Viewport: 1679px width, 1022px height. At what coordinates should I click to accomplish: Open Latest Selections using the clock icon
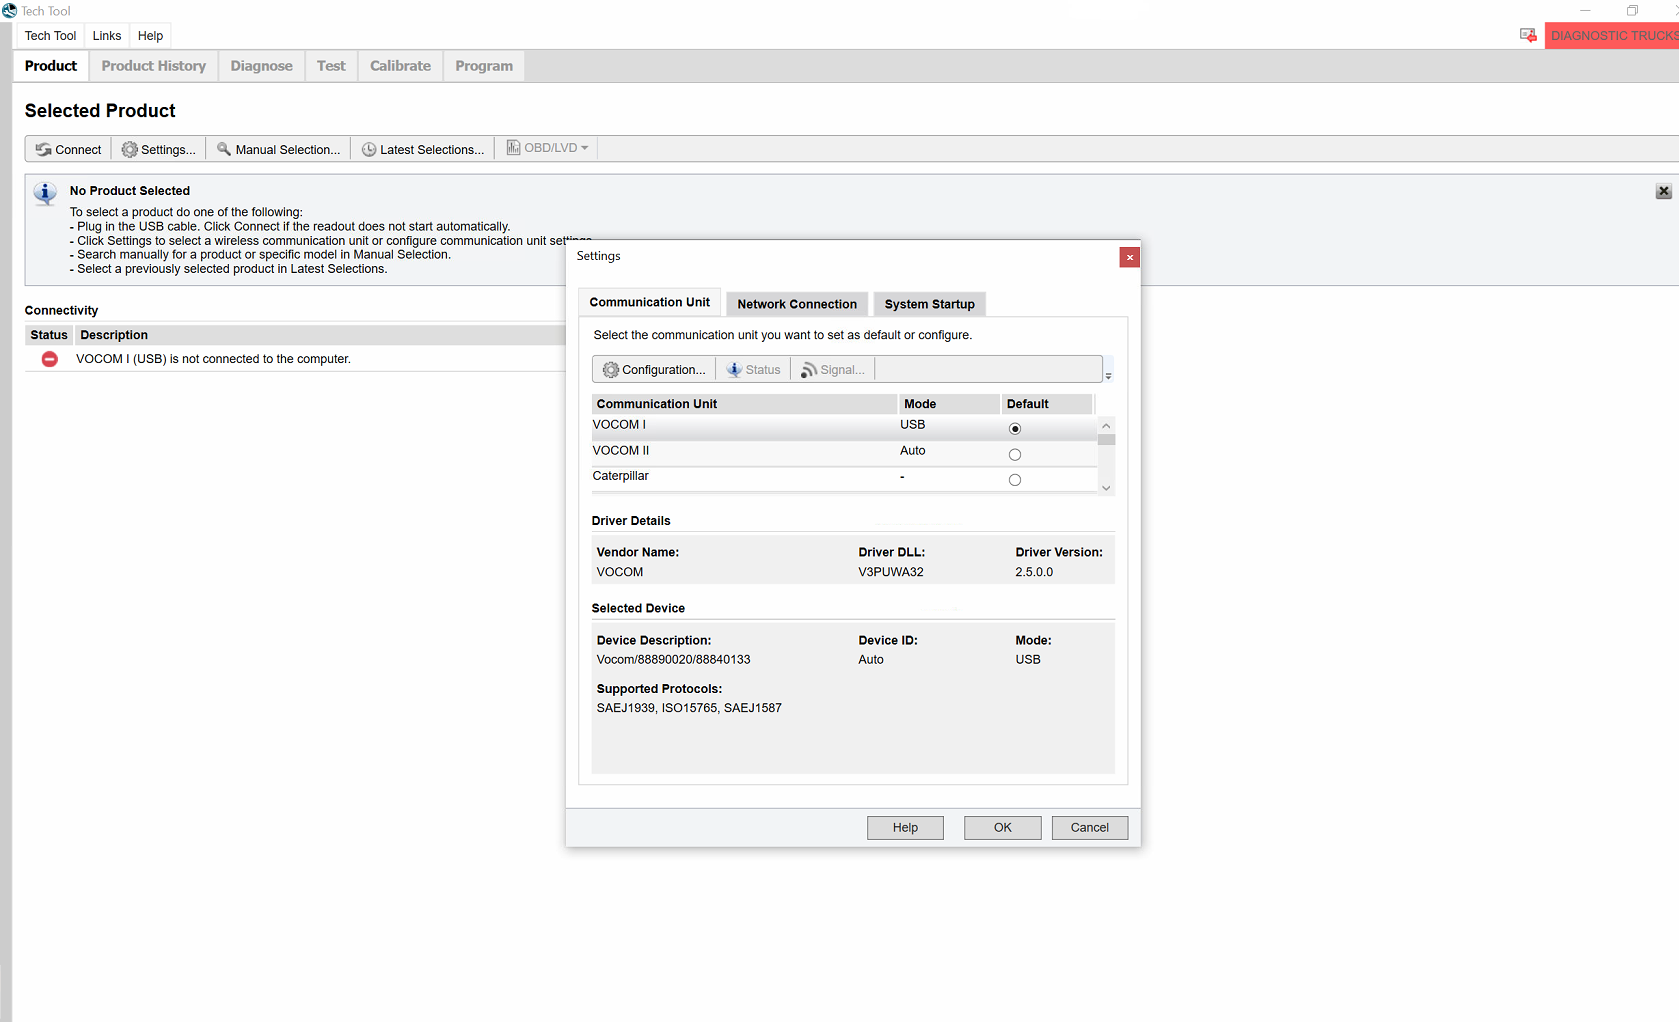click(x=368, y=148)
